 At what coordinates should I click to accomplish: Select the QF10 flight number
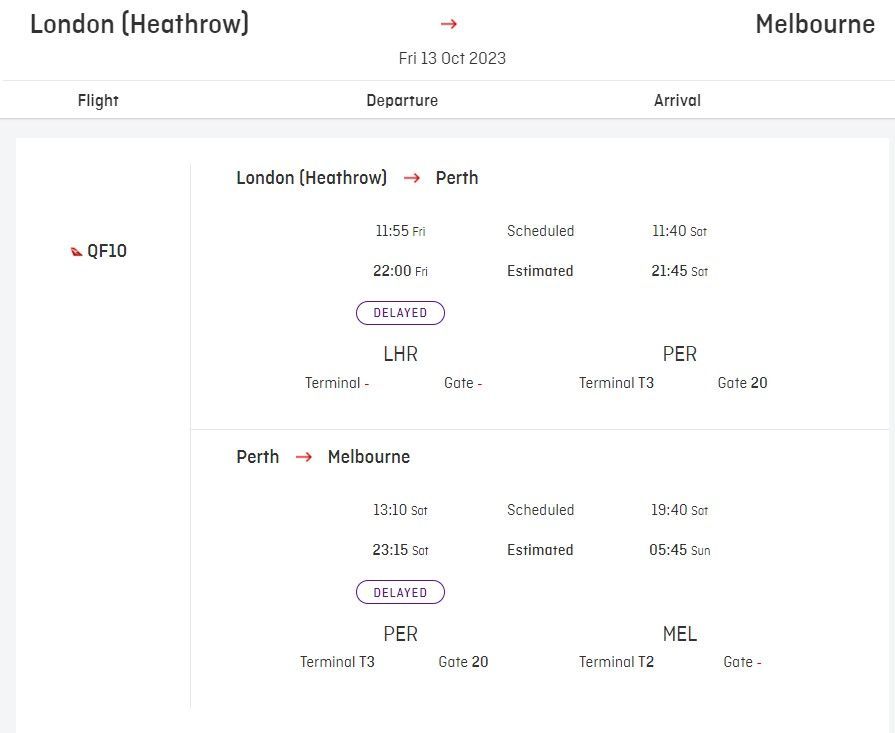click(x=107, y=251)
